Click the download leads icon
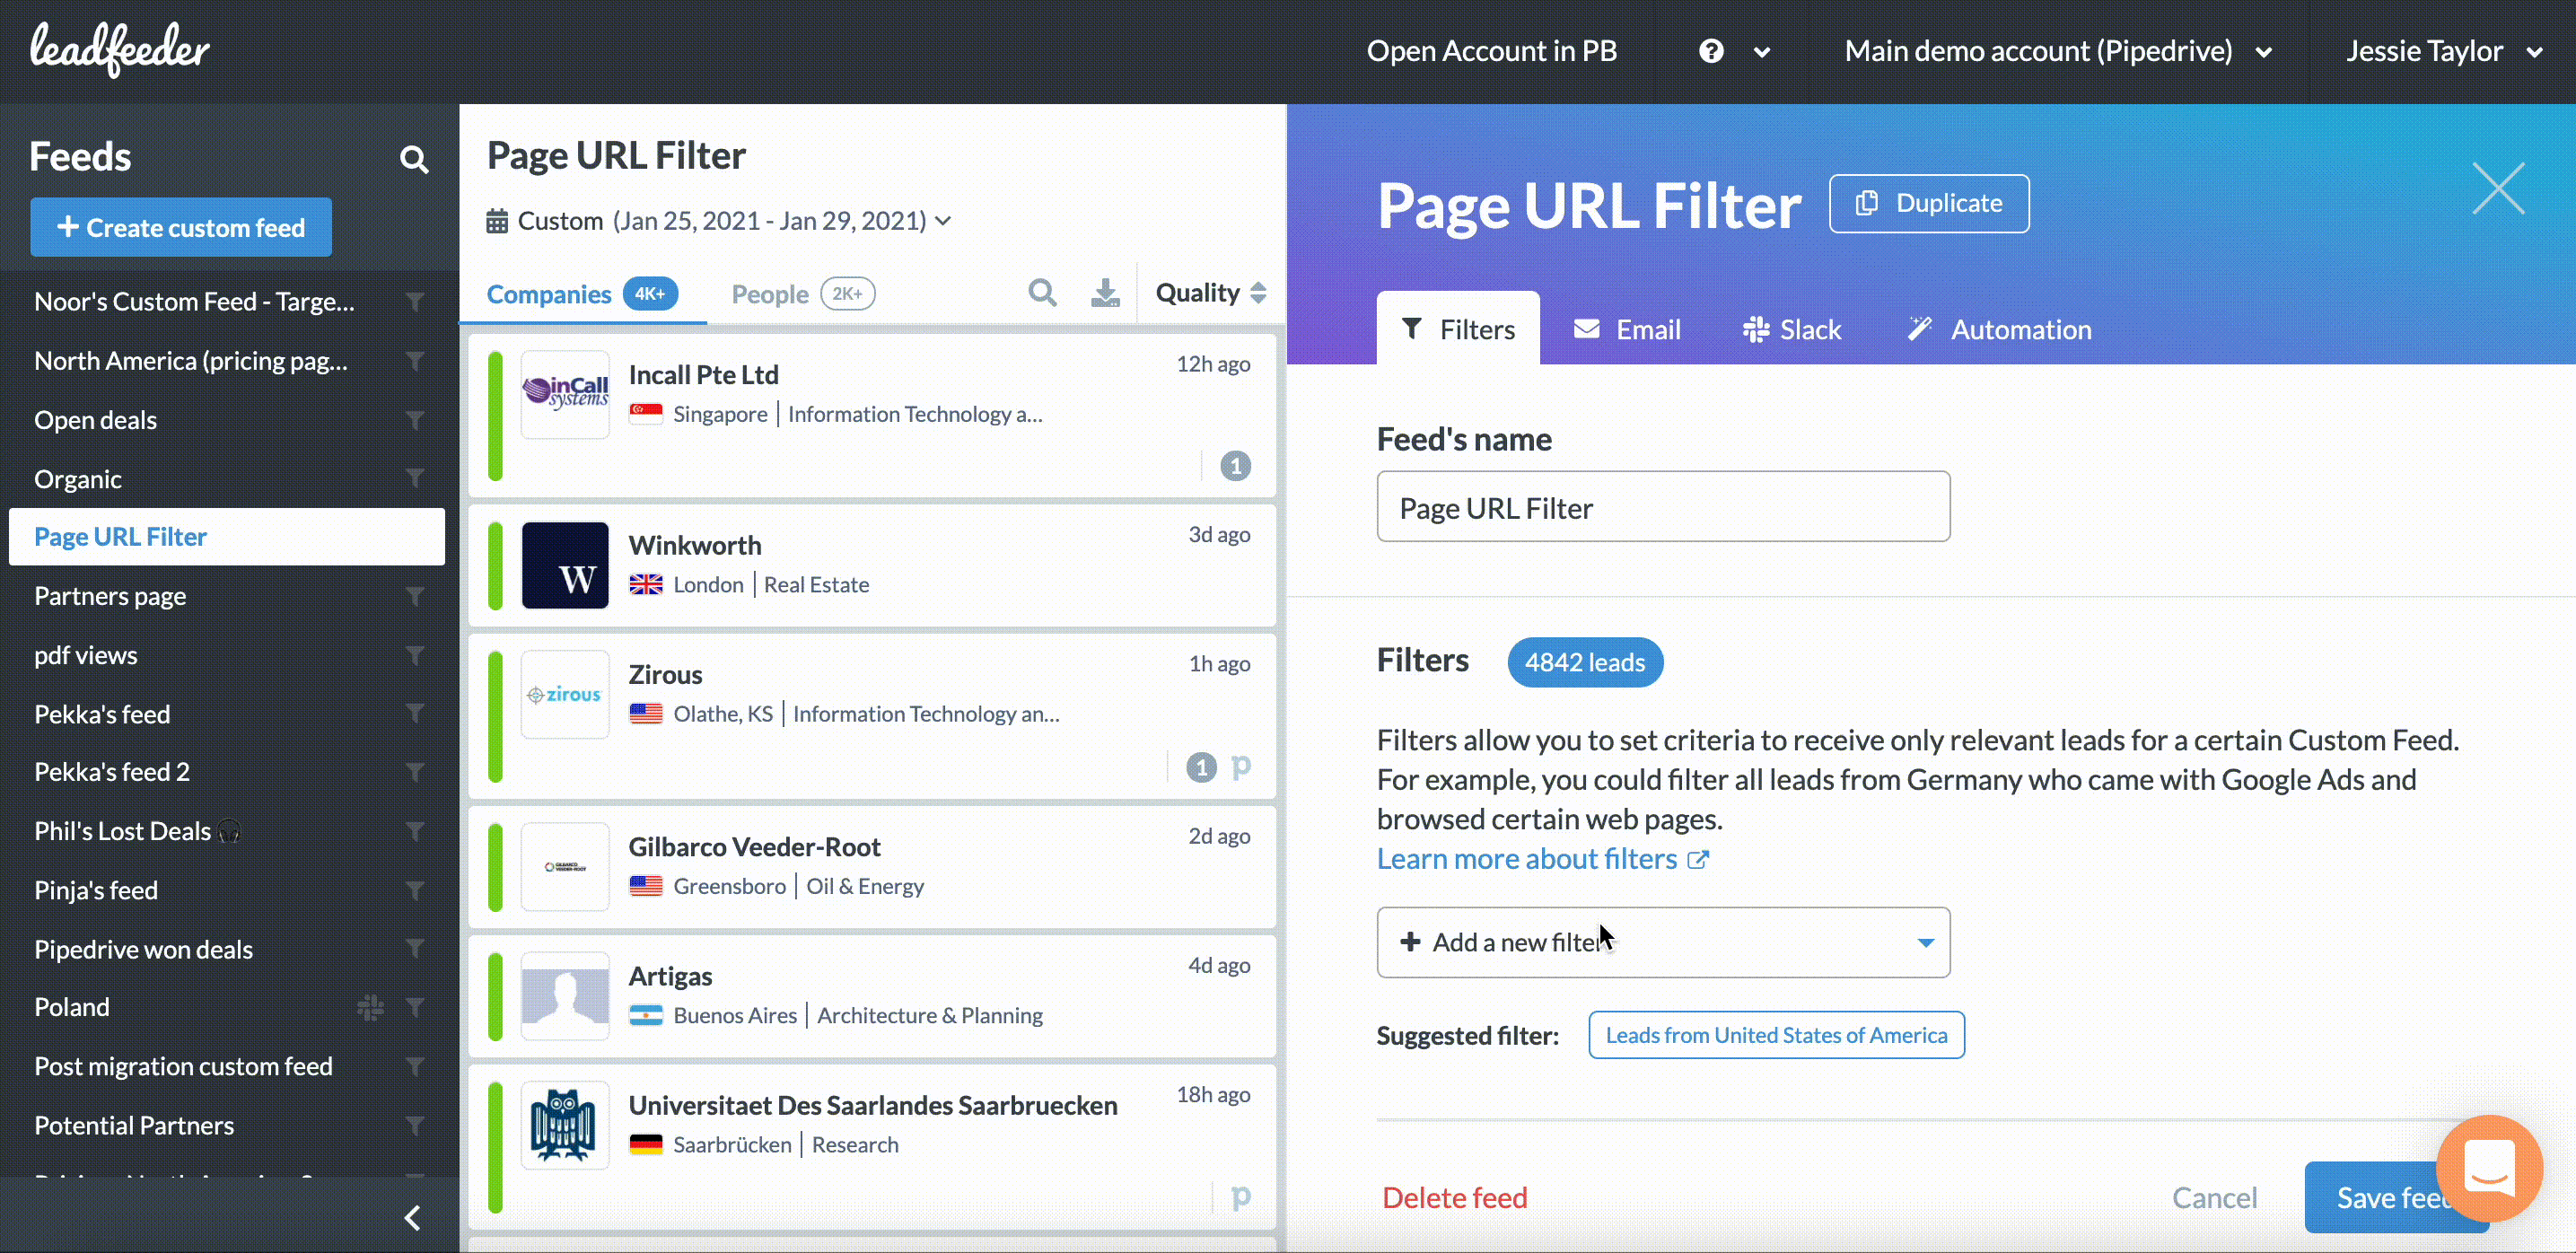 [x=1104, y=292]
